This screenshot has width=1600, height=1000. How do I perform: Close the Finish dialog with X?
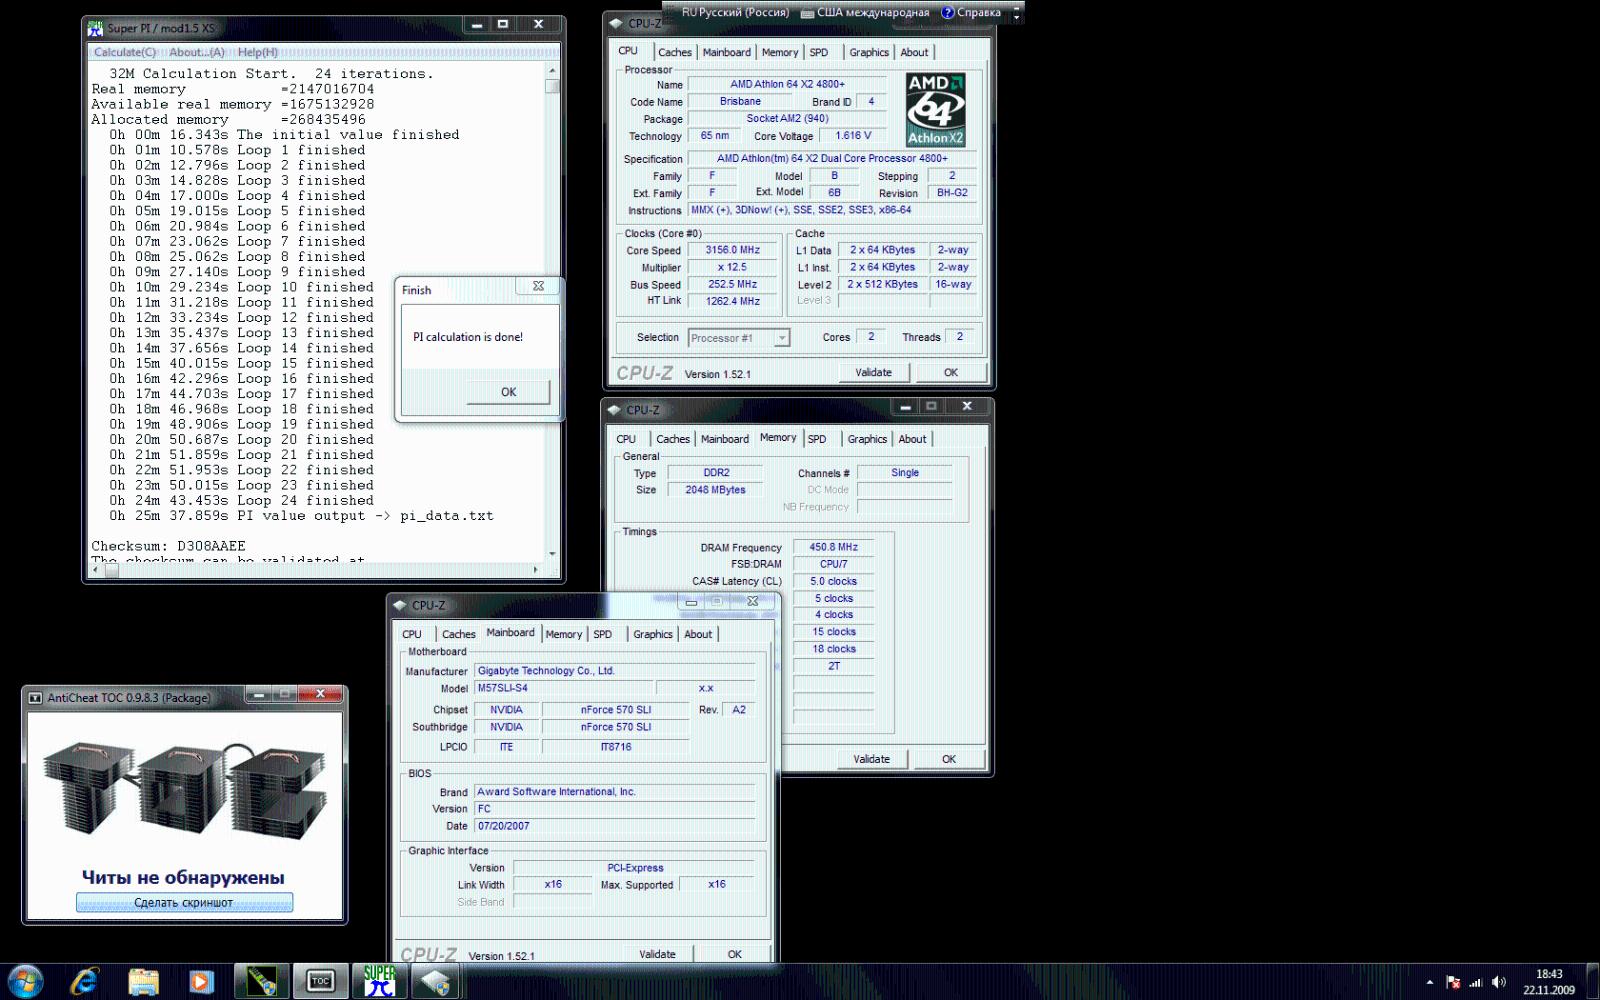(538, 286)
